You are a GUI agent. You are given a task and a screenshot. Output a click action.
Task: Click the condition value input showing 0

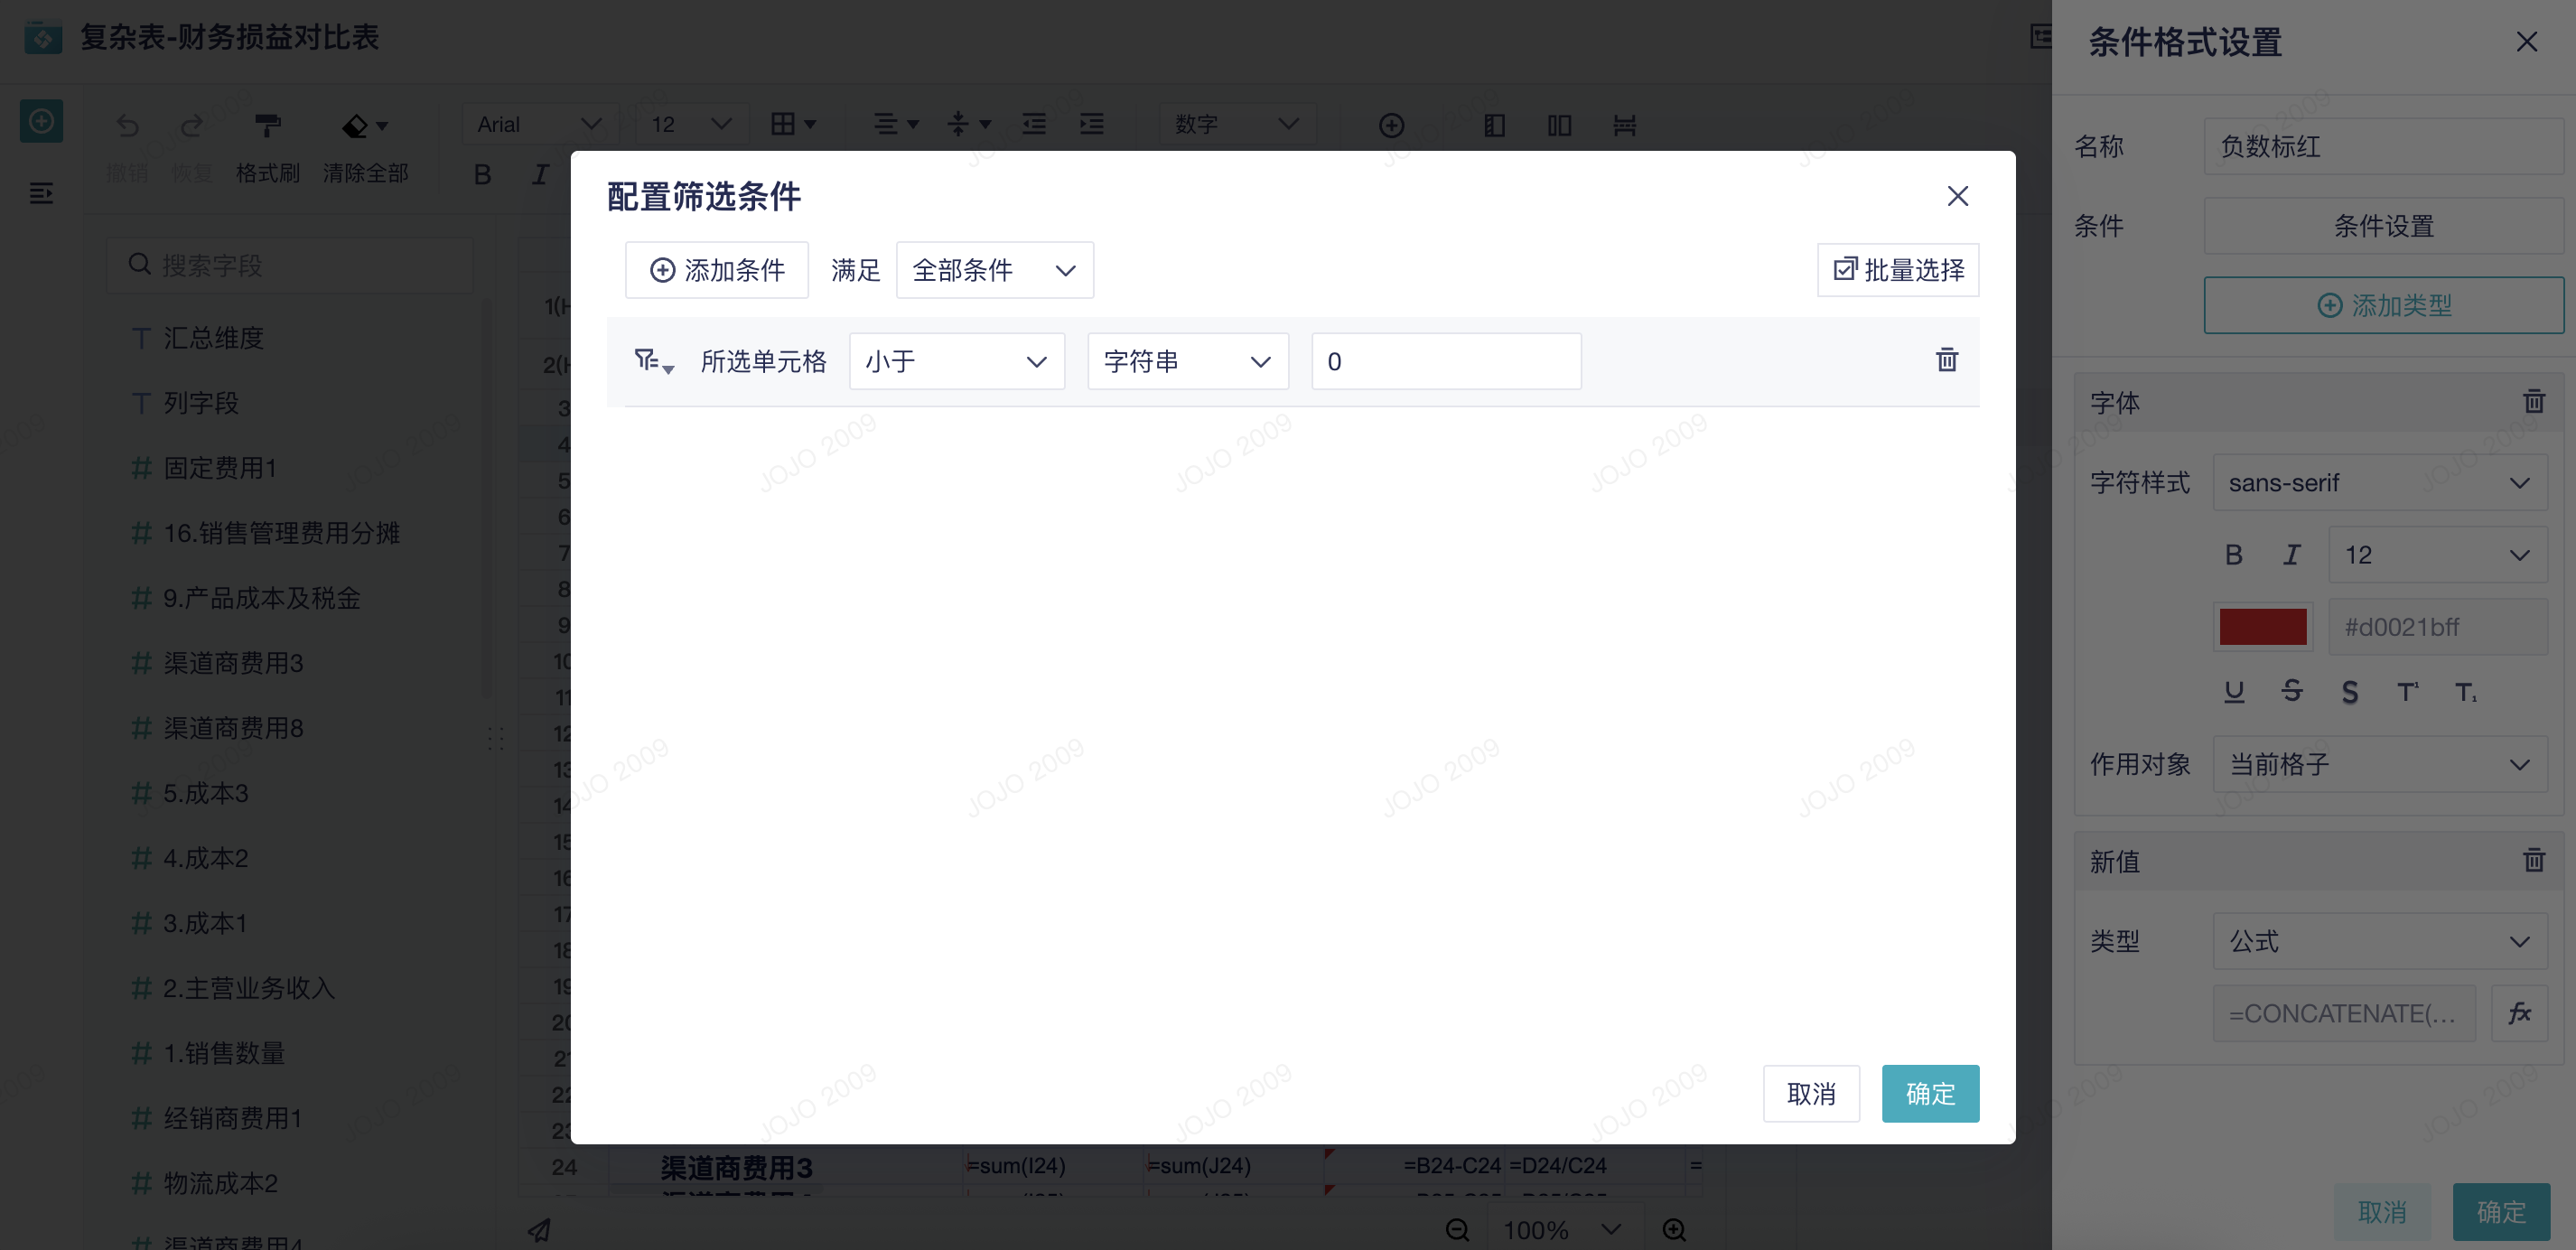[1444, 361]
